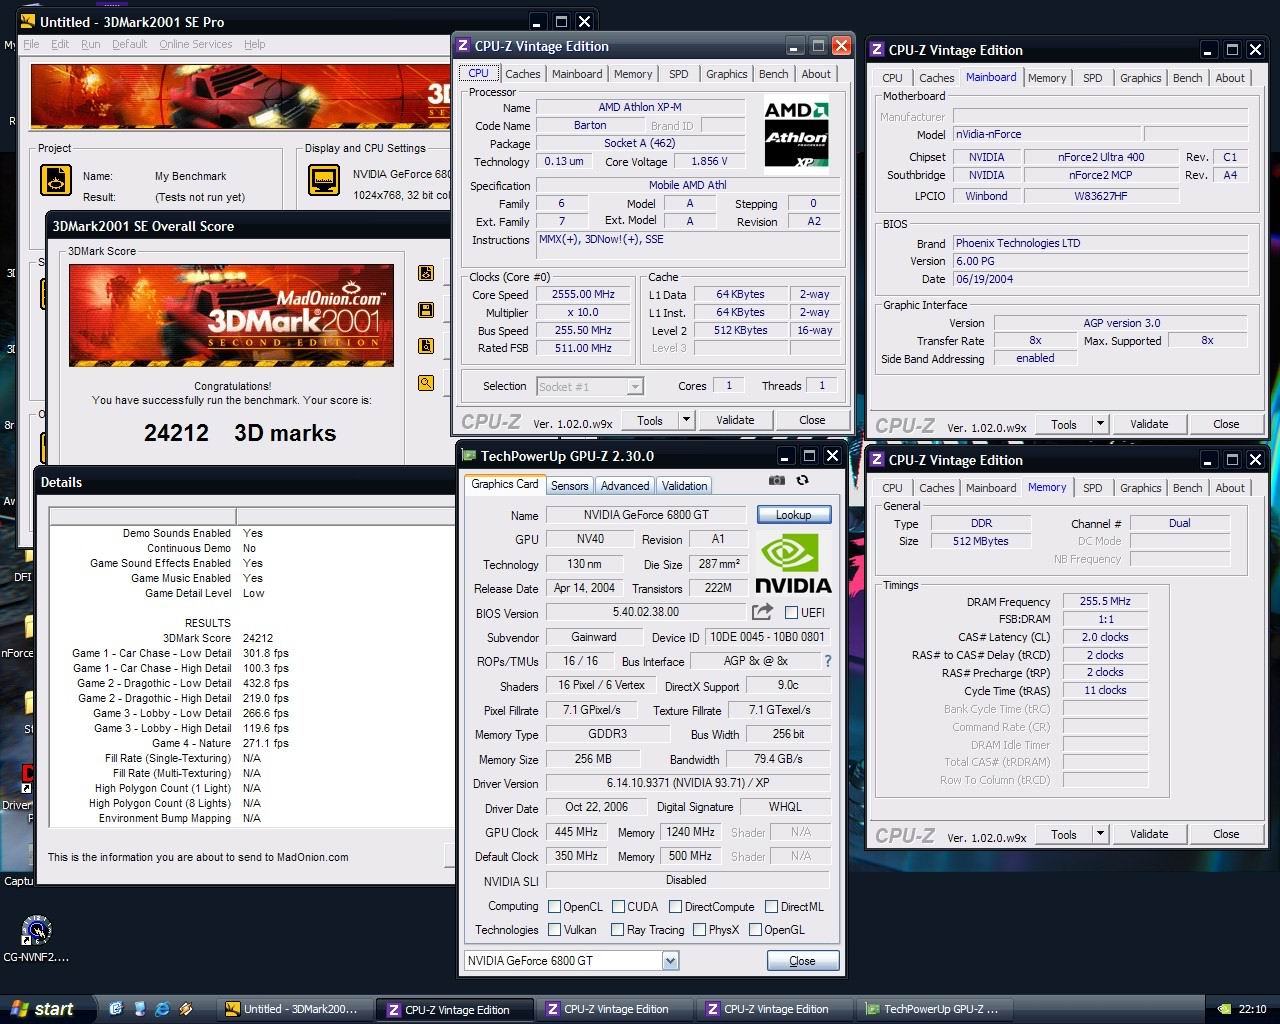Toggle the PhysX checkbox

point(699,930)
